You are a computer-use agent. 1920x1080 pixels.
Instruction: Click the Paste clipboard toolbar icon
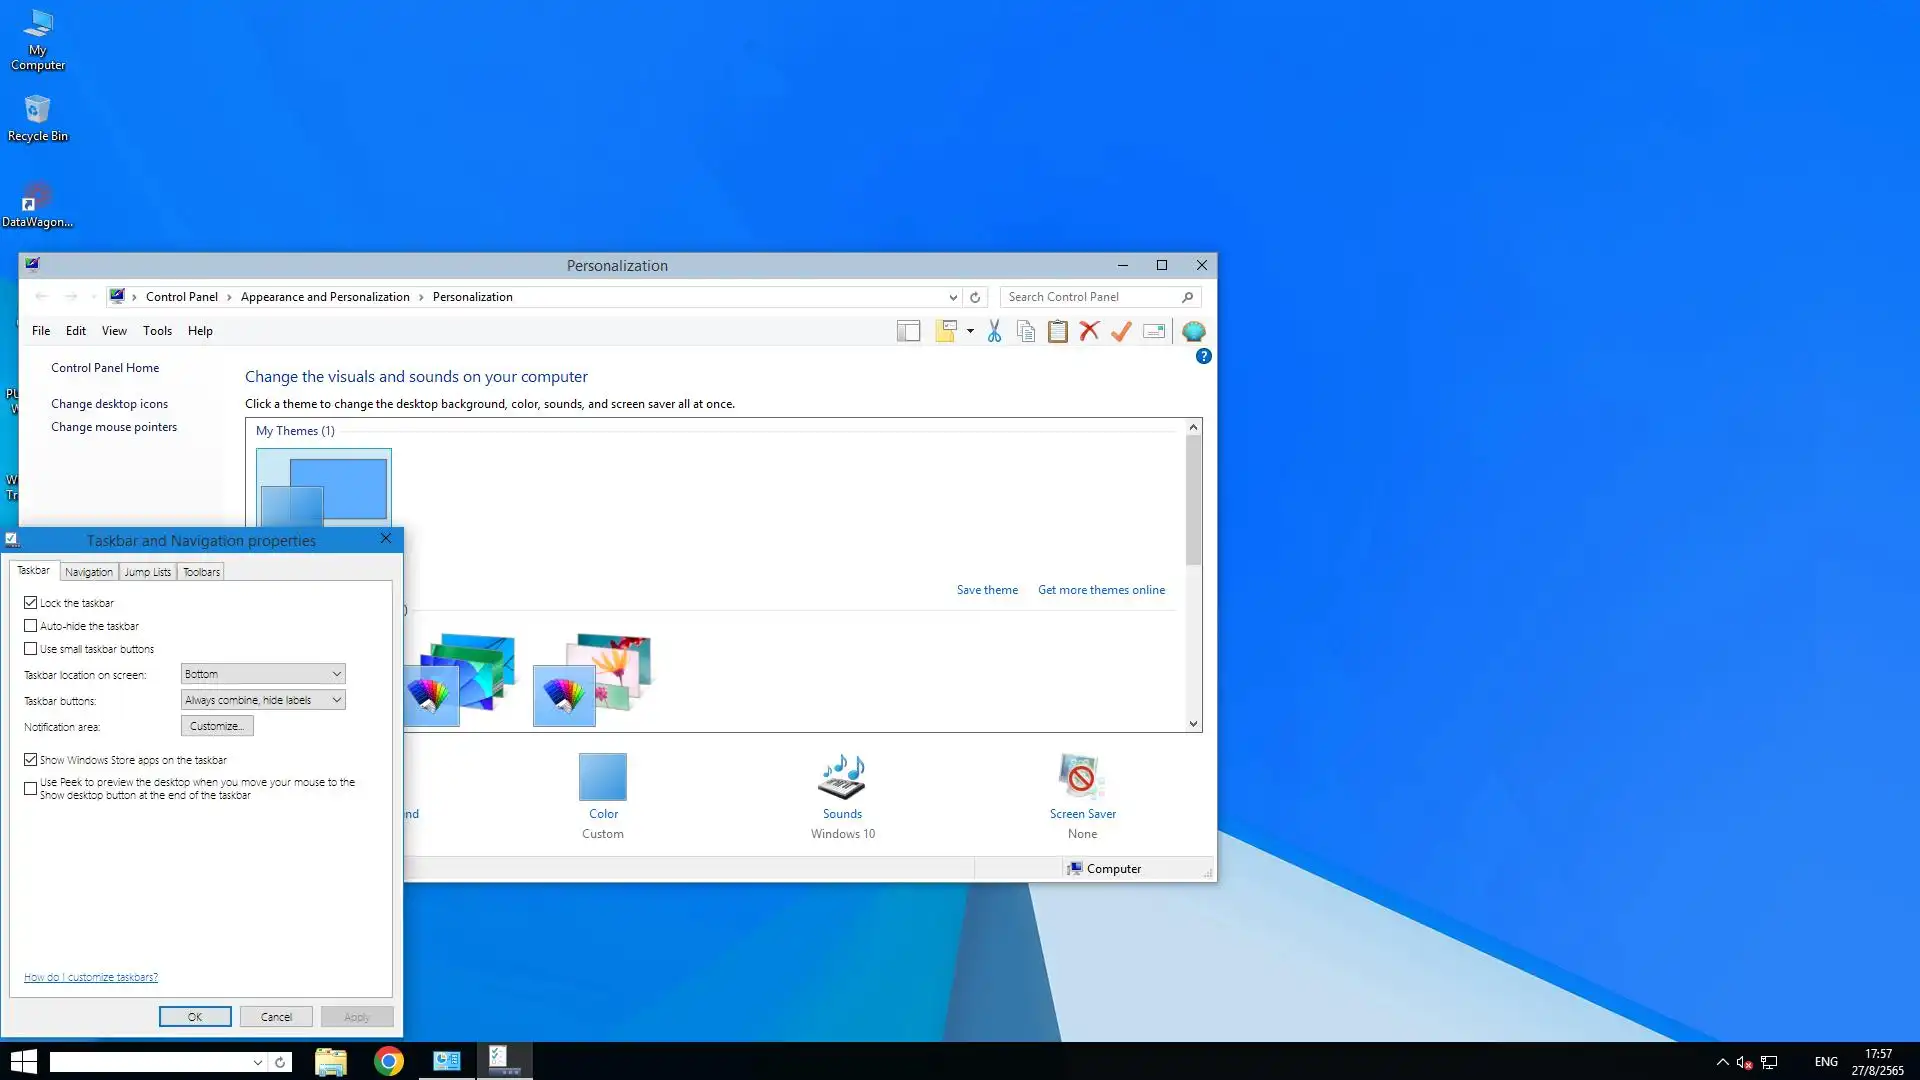click(x=1057, y=331)
